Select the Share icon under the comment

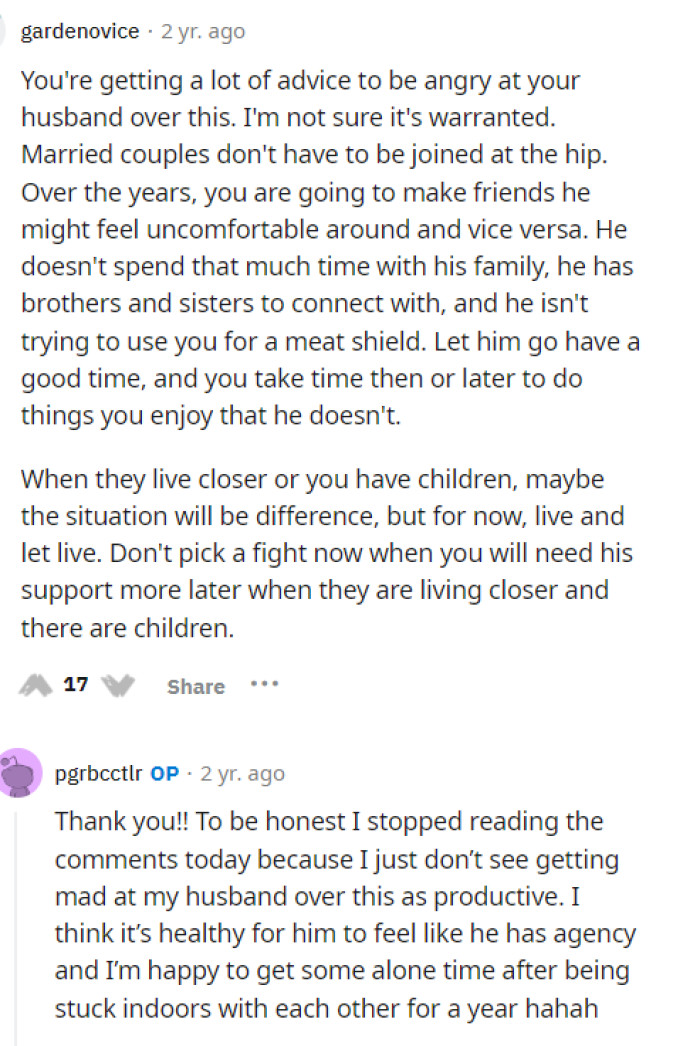pyautogui.click(x=195, y=685)
